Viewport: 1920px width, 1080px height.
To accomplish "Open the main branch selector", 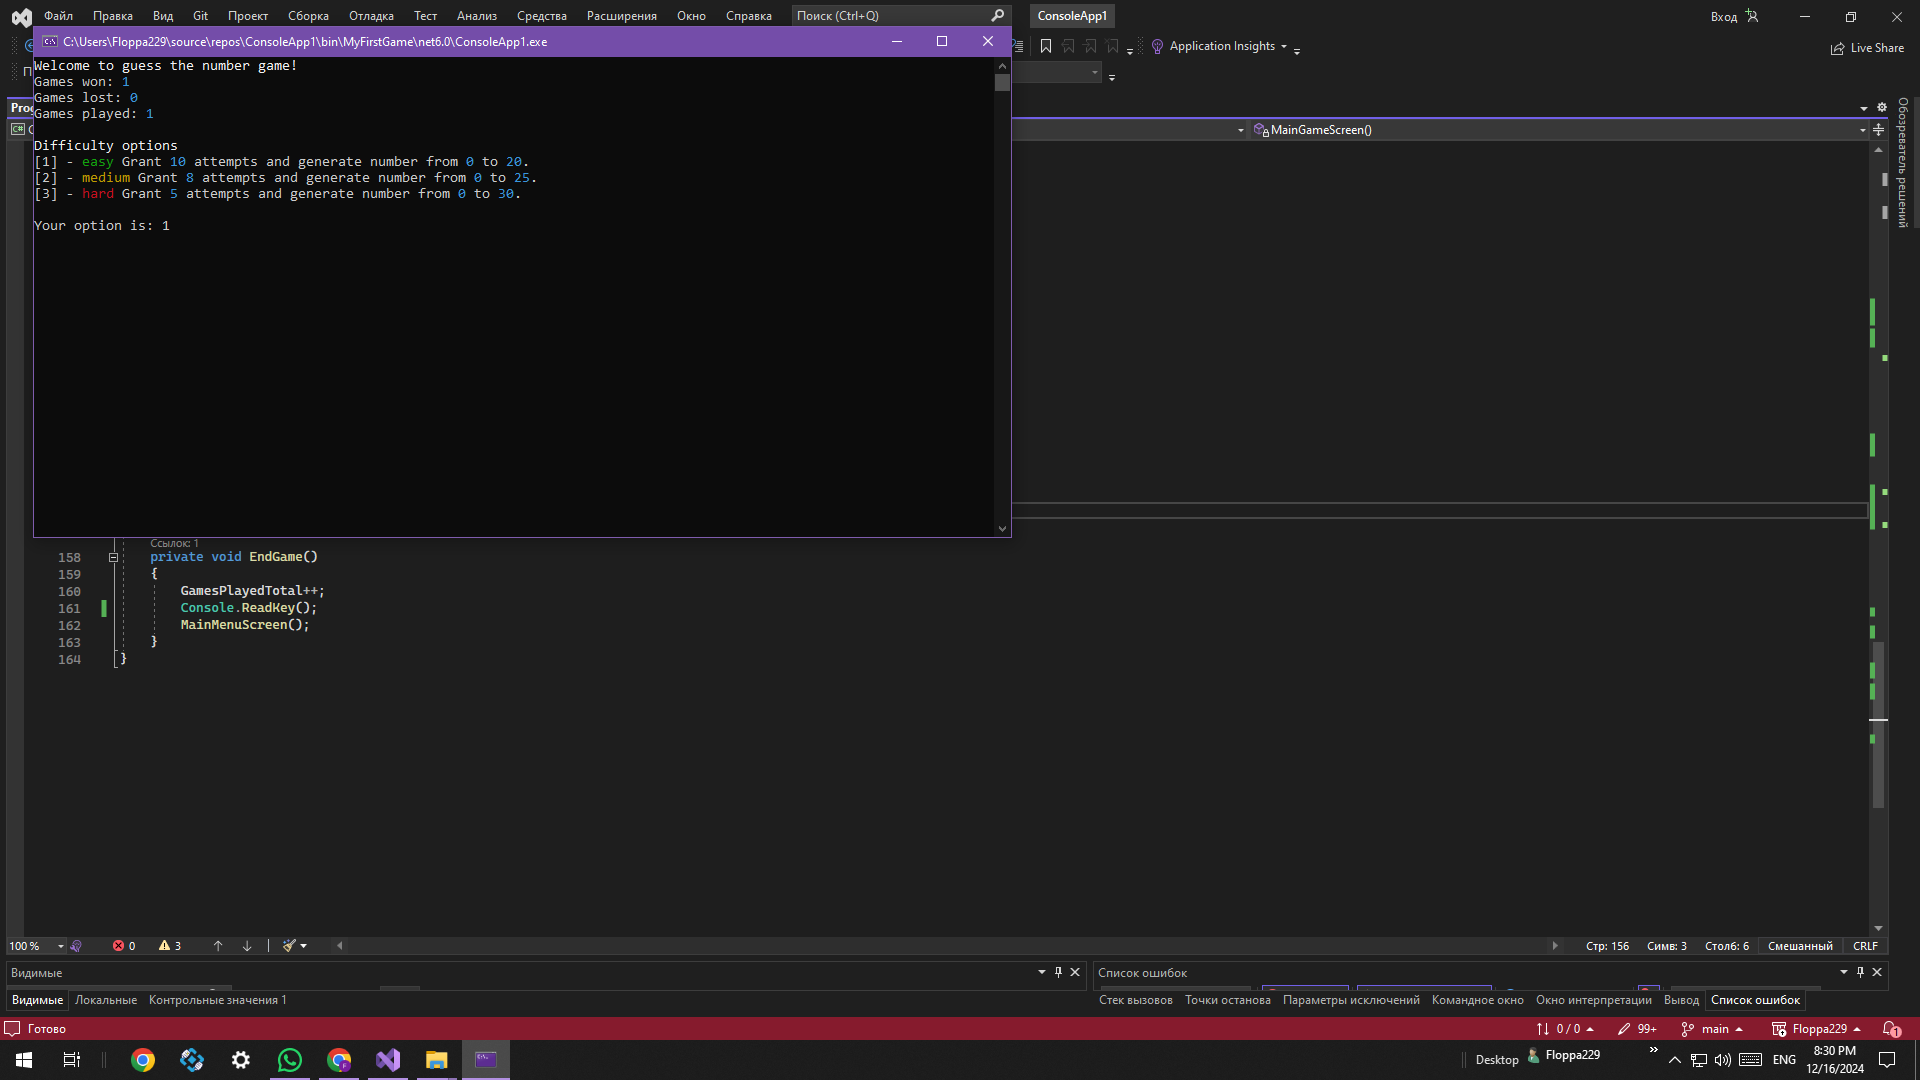I will click(1713, 1029).
